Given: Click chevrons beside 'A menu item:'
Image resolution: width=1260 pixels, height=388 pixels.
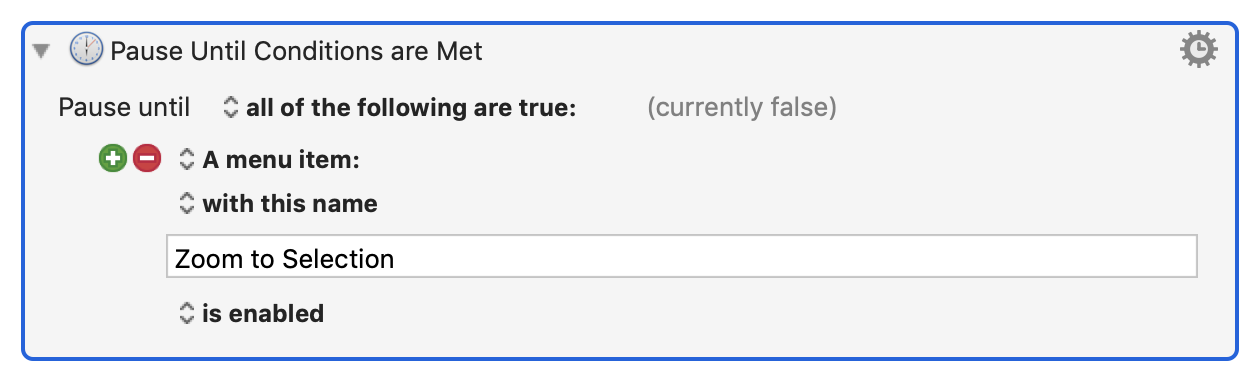Looking at the screenshot, I should pos(186,158).
